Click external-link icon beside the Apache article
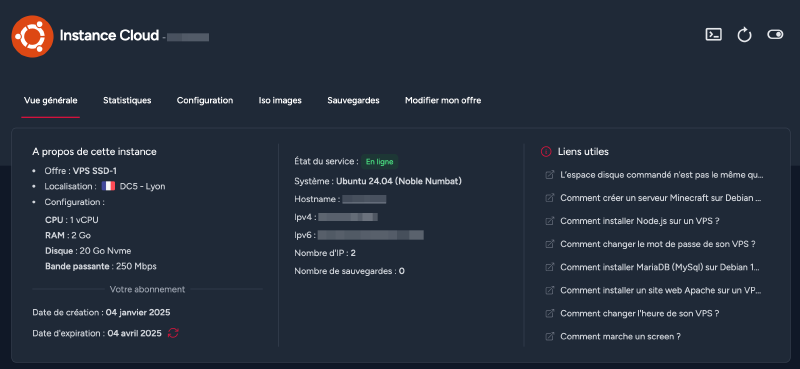Viewport: 800px width, 369px height. (549, 290)
